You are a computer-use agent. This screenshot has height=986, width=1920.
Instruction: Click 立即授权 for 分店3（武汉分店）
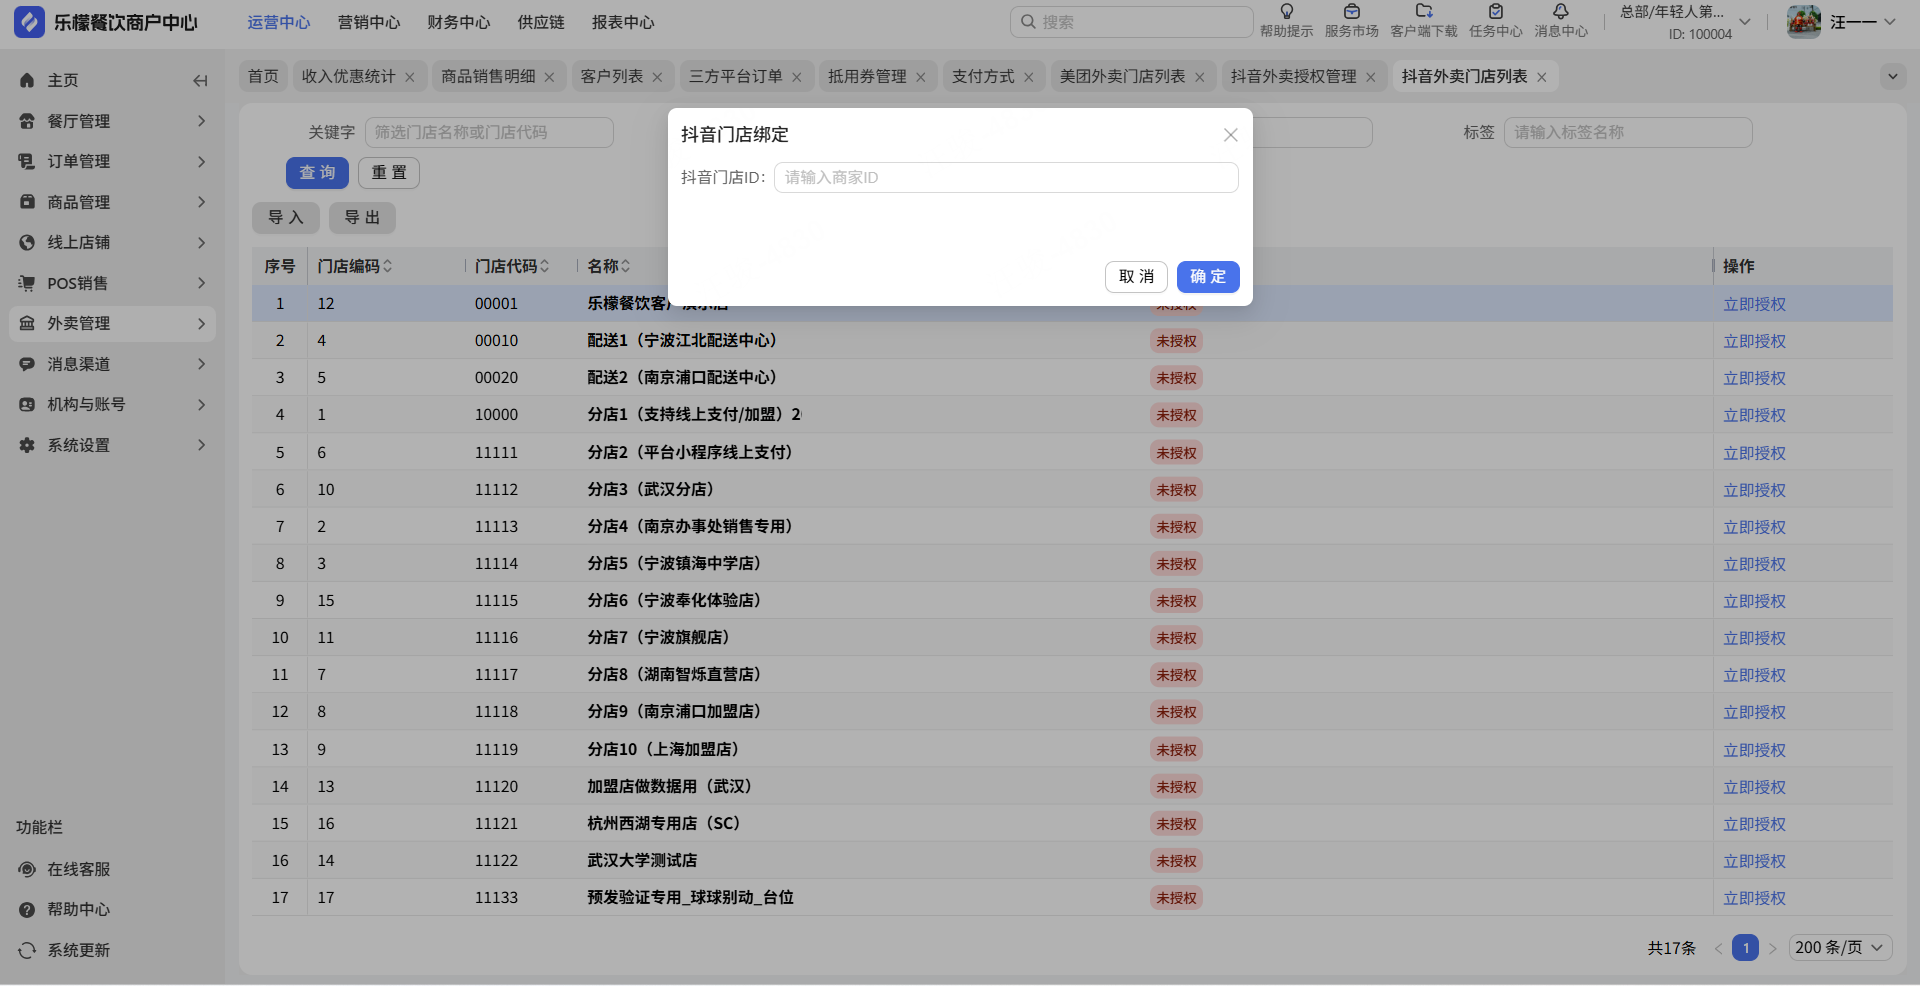[x=1754, y=491]
